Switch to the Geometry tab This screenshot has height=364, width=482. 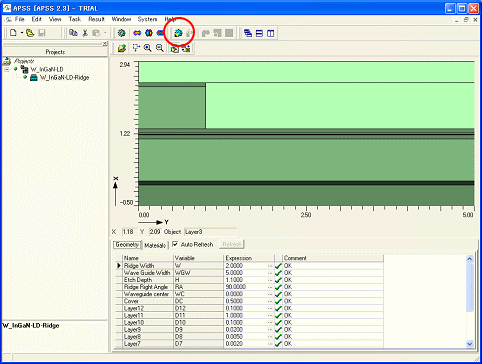[x=127, y=244]
